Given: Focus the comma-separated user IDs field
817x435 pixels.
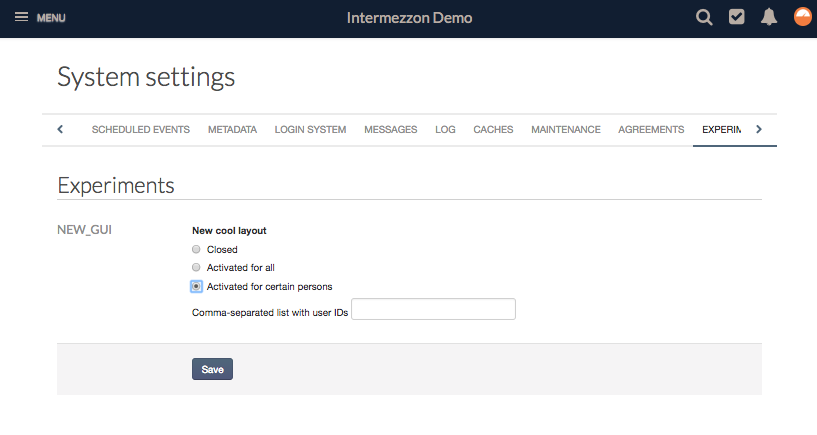Looking at the screenshot, I should (434, 309).
